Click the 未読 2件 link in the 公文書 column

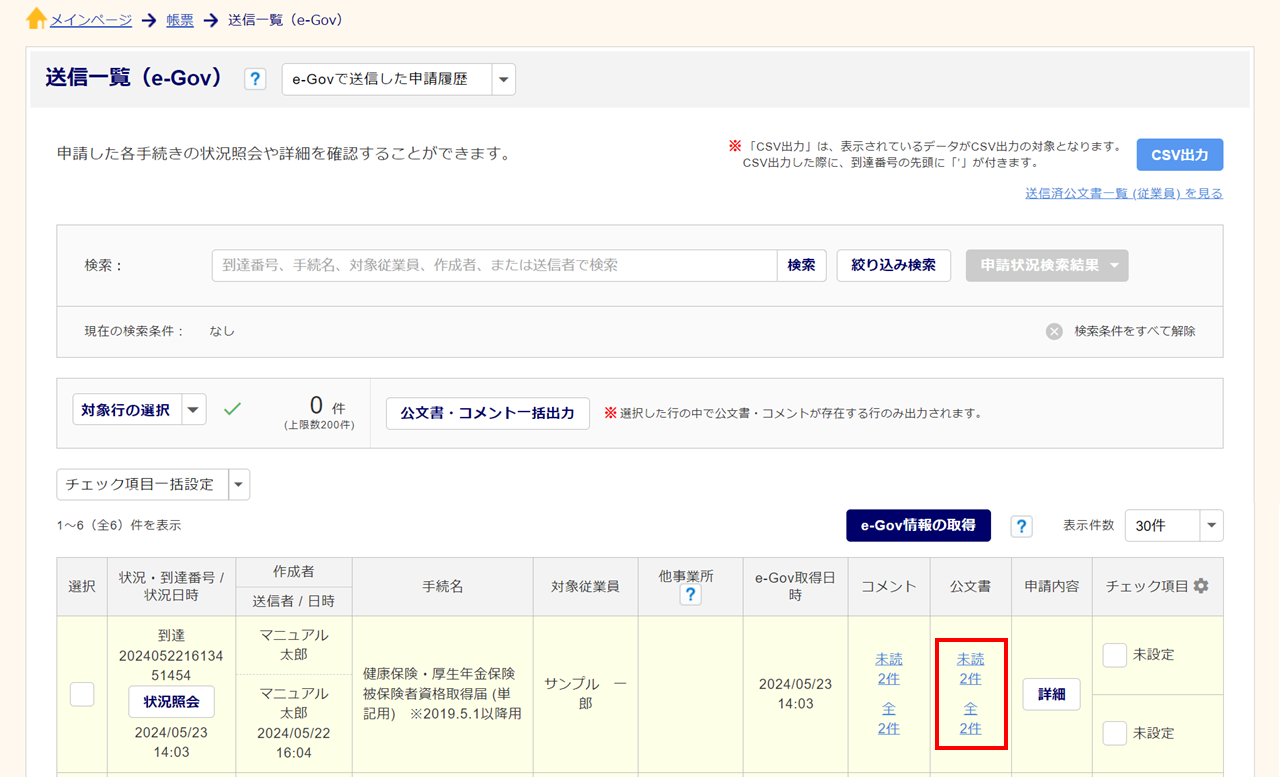pos(970,669)
